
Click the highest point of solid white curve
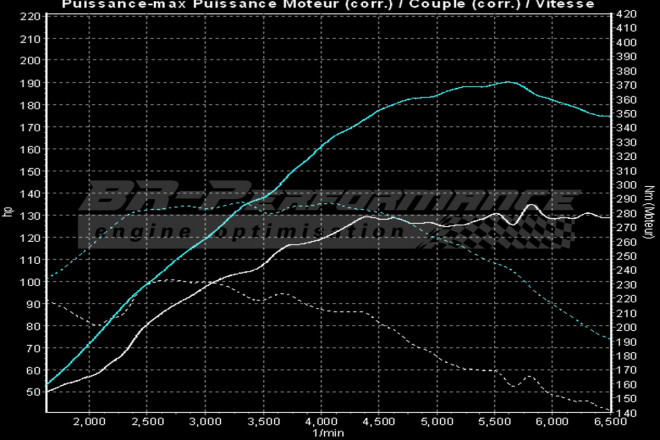[x=531, y=205]
